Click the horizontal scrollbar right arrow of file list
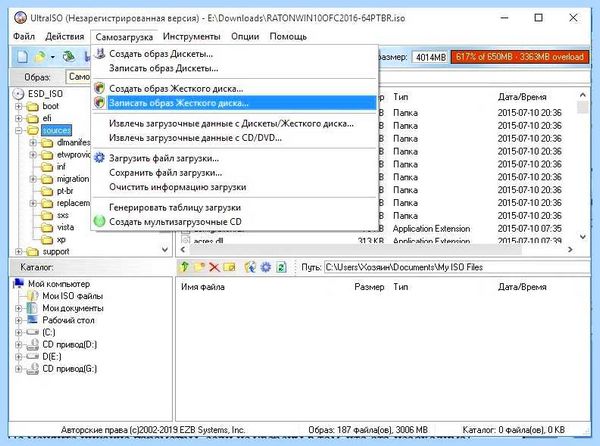Screen dimensions: 600x446 (570, 249)
